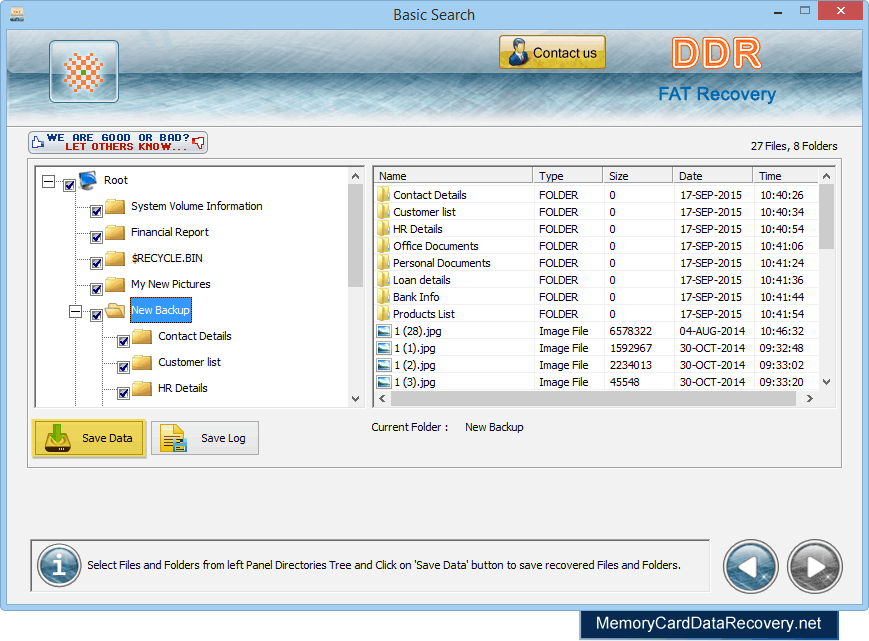Select HR Details row in file list
This screenshot has width=869, height=641.
596,229
